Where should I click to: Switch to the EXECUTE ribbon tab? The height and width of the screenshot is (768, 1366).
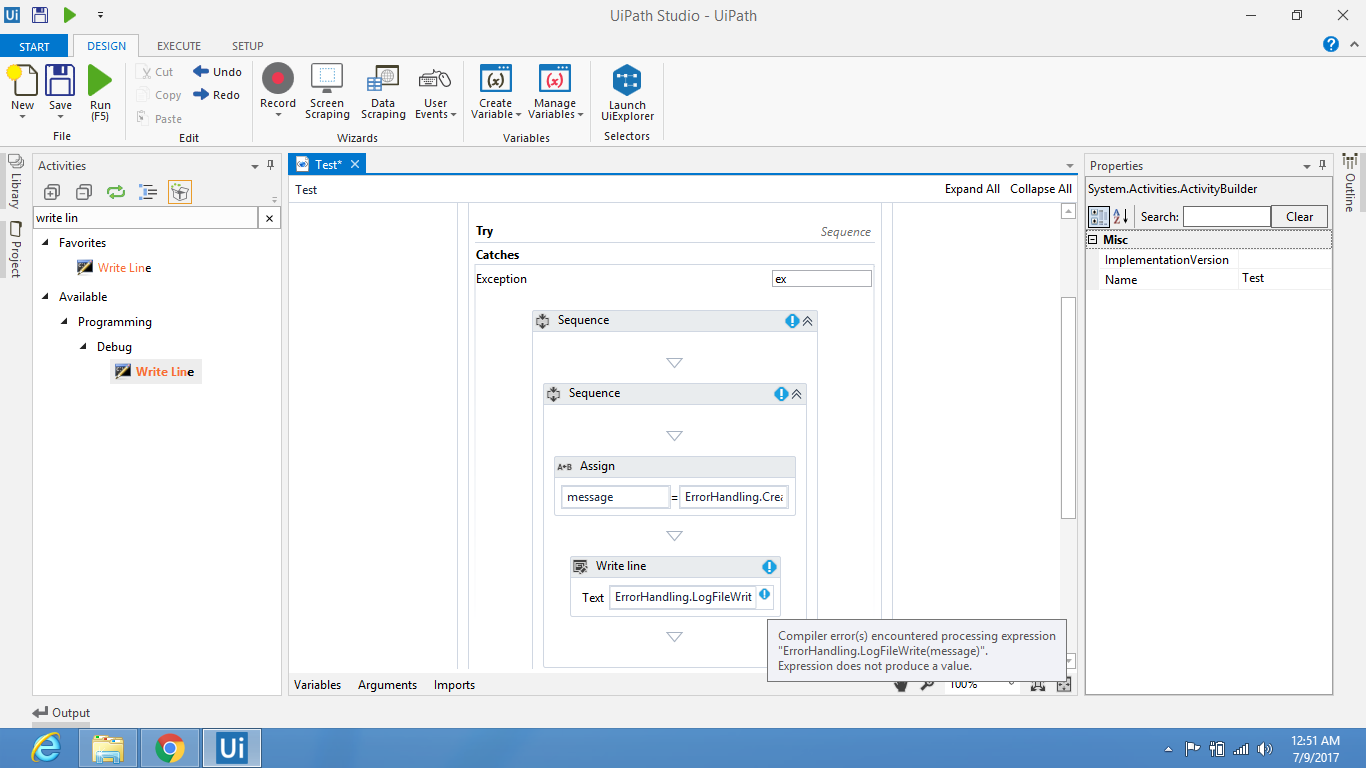[179, 46]
